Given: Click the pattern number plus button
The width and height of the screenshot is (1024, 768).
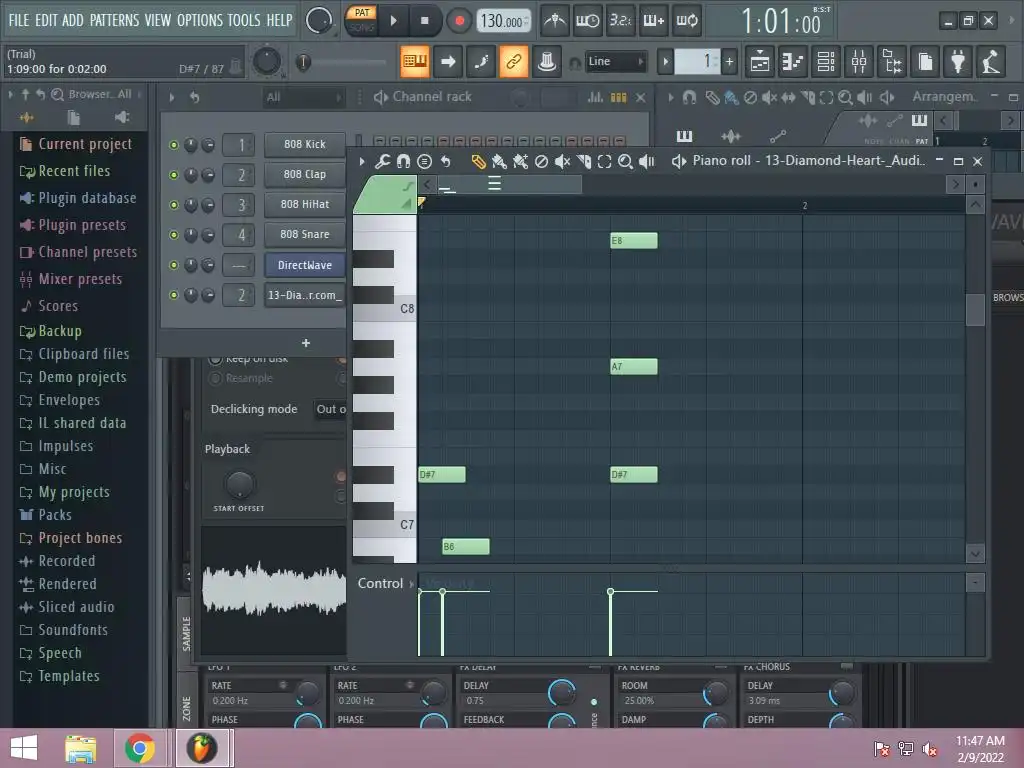Looking at the screenshot, I should tap(729, 62).
